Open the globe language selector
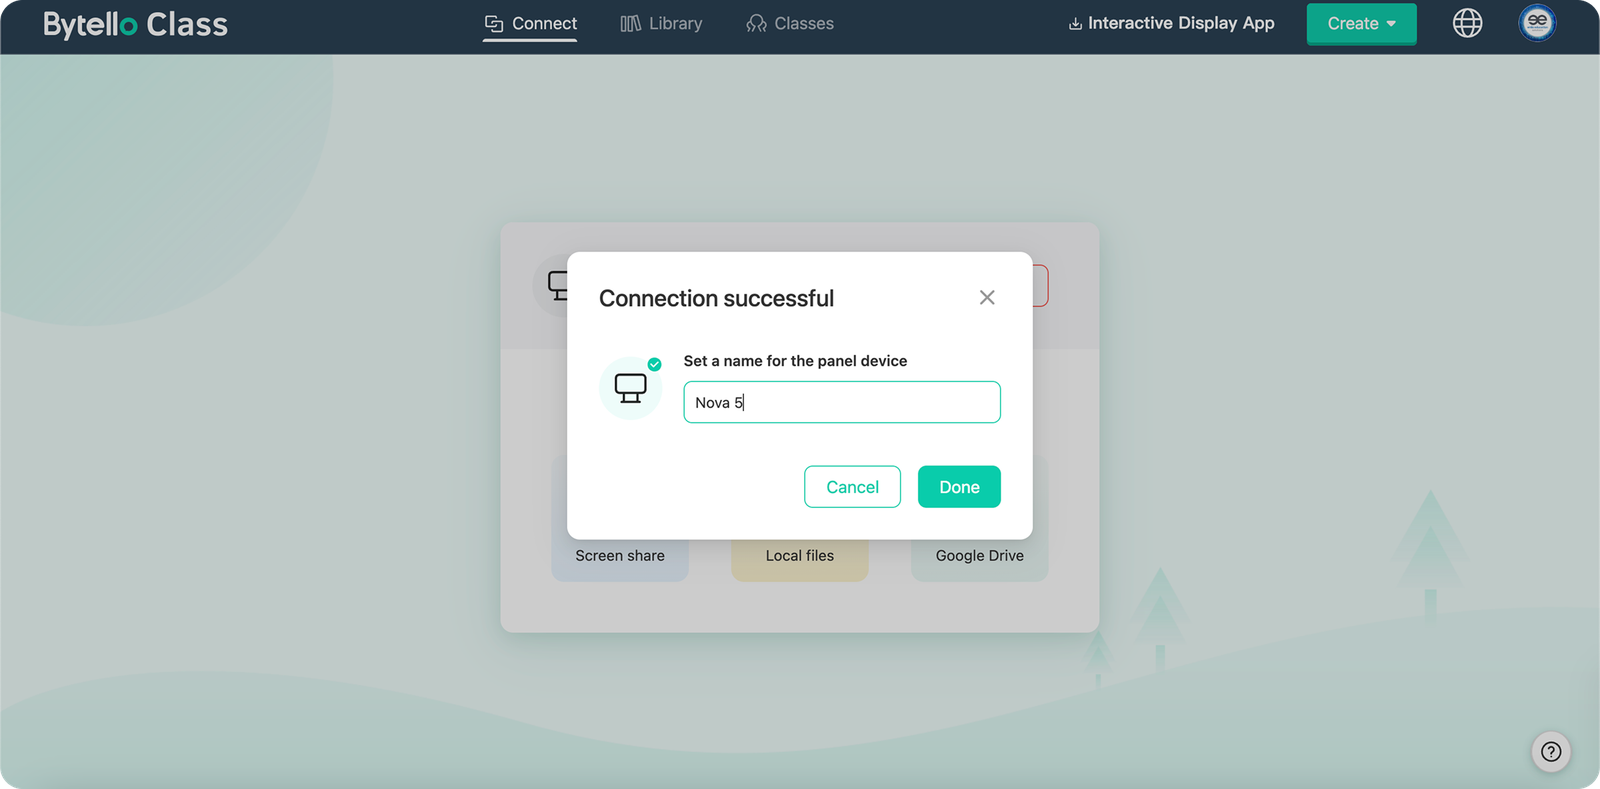 pyautogui.click(x=1467, y=23)
